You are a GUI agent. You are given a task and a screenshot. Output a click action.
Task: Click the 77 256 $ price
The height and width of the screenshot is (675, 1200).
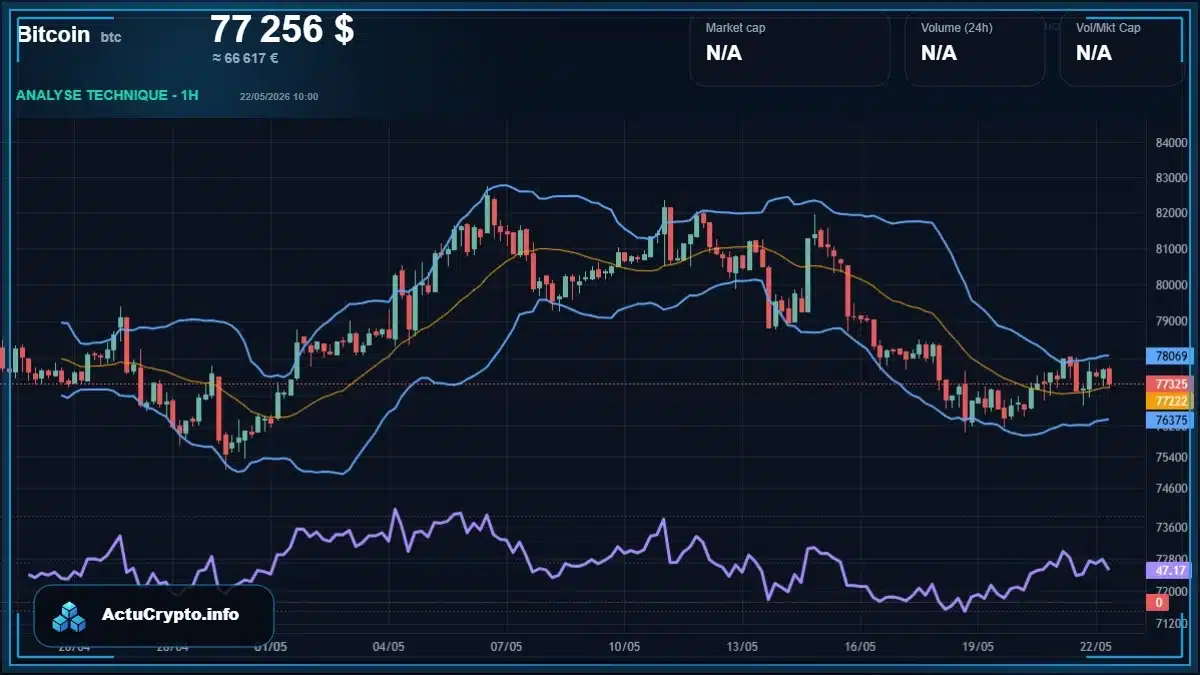pyautogui.click(x=282, y=29)
